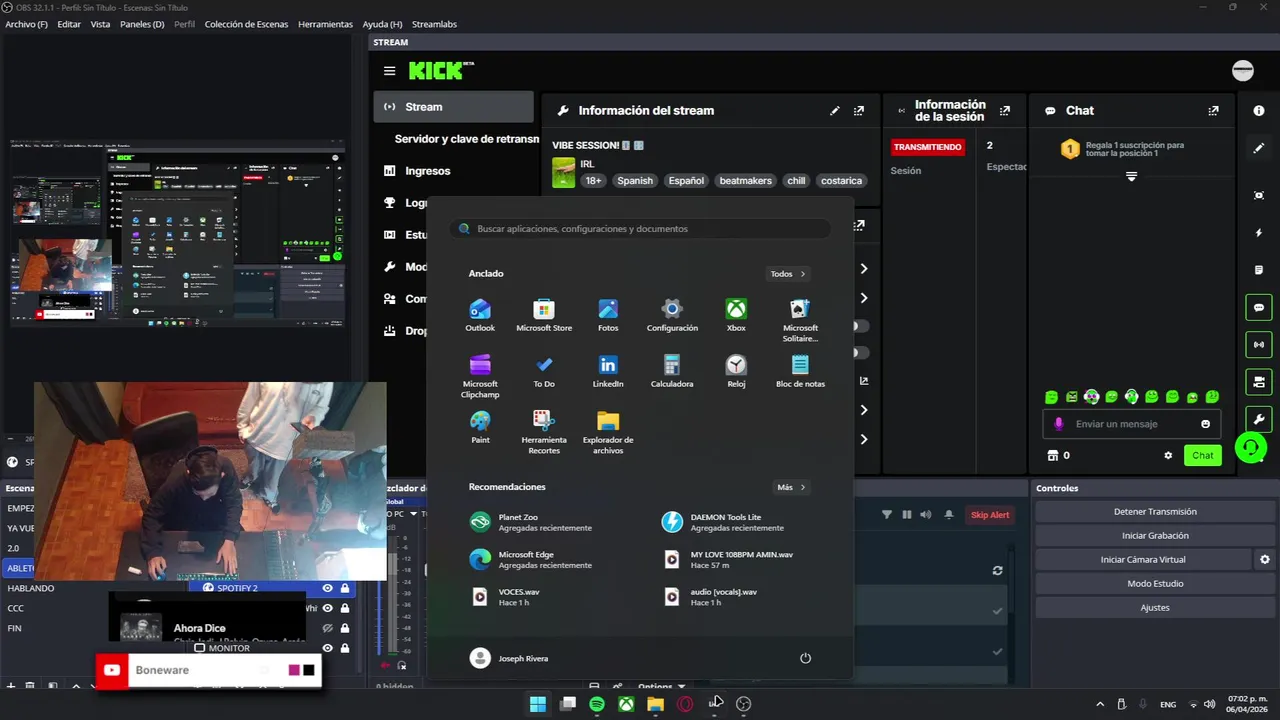Click the green headset support icon
The image size is (1280, 720).
[x=1250, y=448]
